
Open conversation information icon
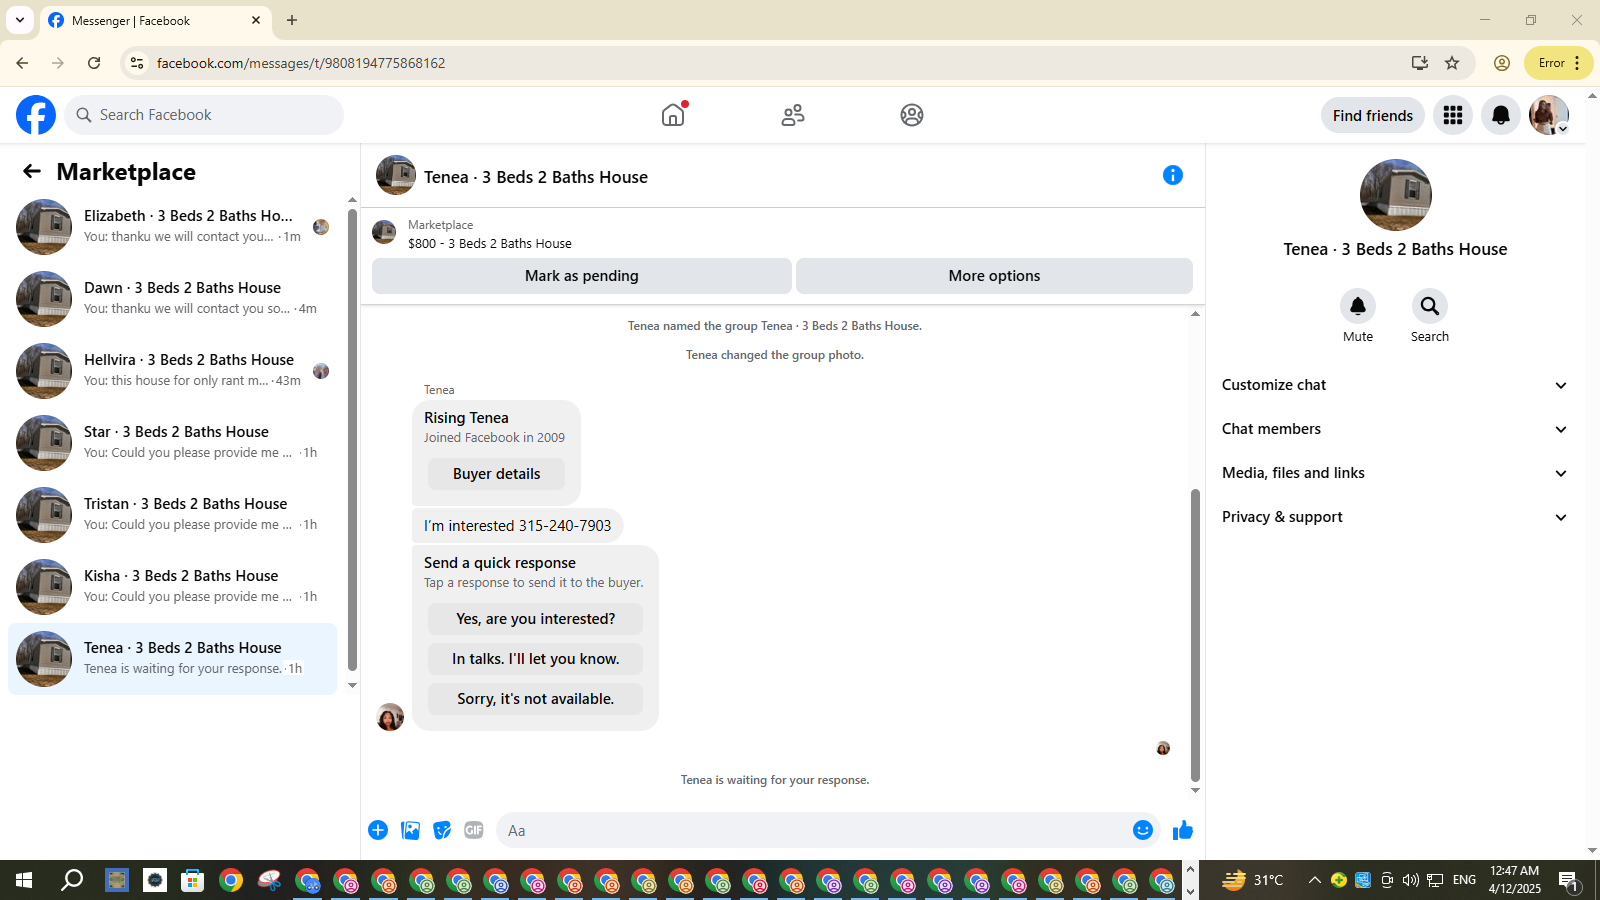[x=1173, y=175]
